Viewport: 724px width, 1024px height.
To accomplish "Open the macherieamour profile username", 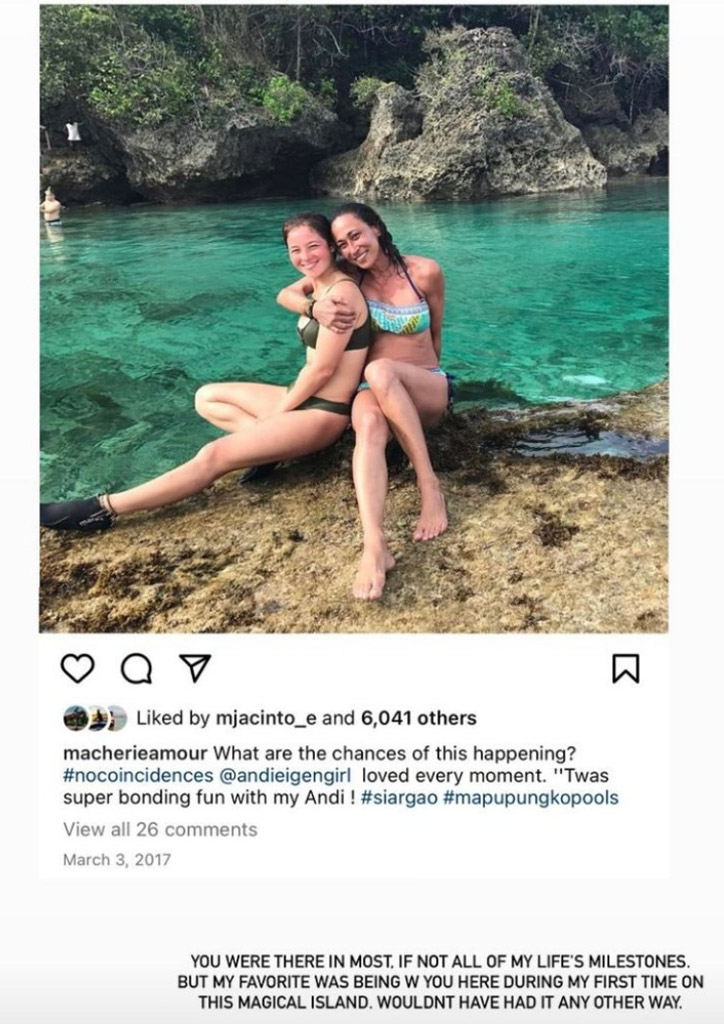I will click(x=136, y=753).
